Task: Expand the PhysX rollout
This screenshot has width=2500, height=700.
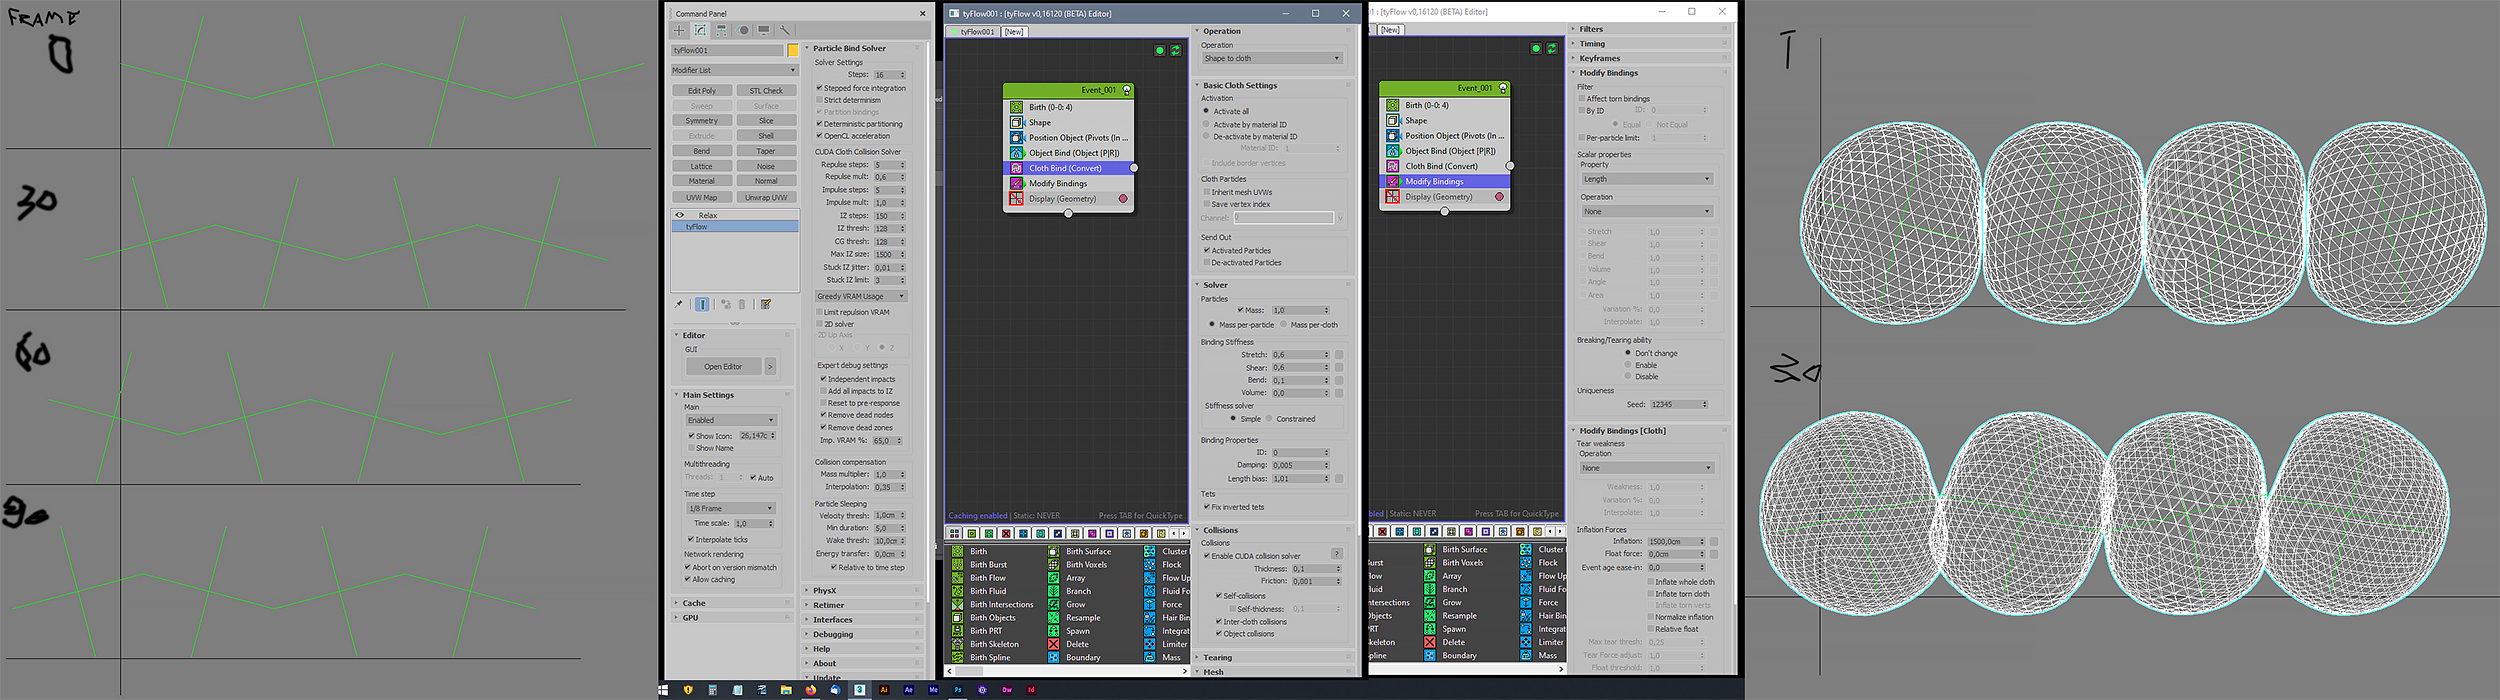Action: 862,590
